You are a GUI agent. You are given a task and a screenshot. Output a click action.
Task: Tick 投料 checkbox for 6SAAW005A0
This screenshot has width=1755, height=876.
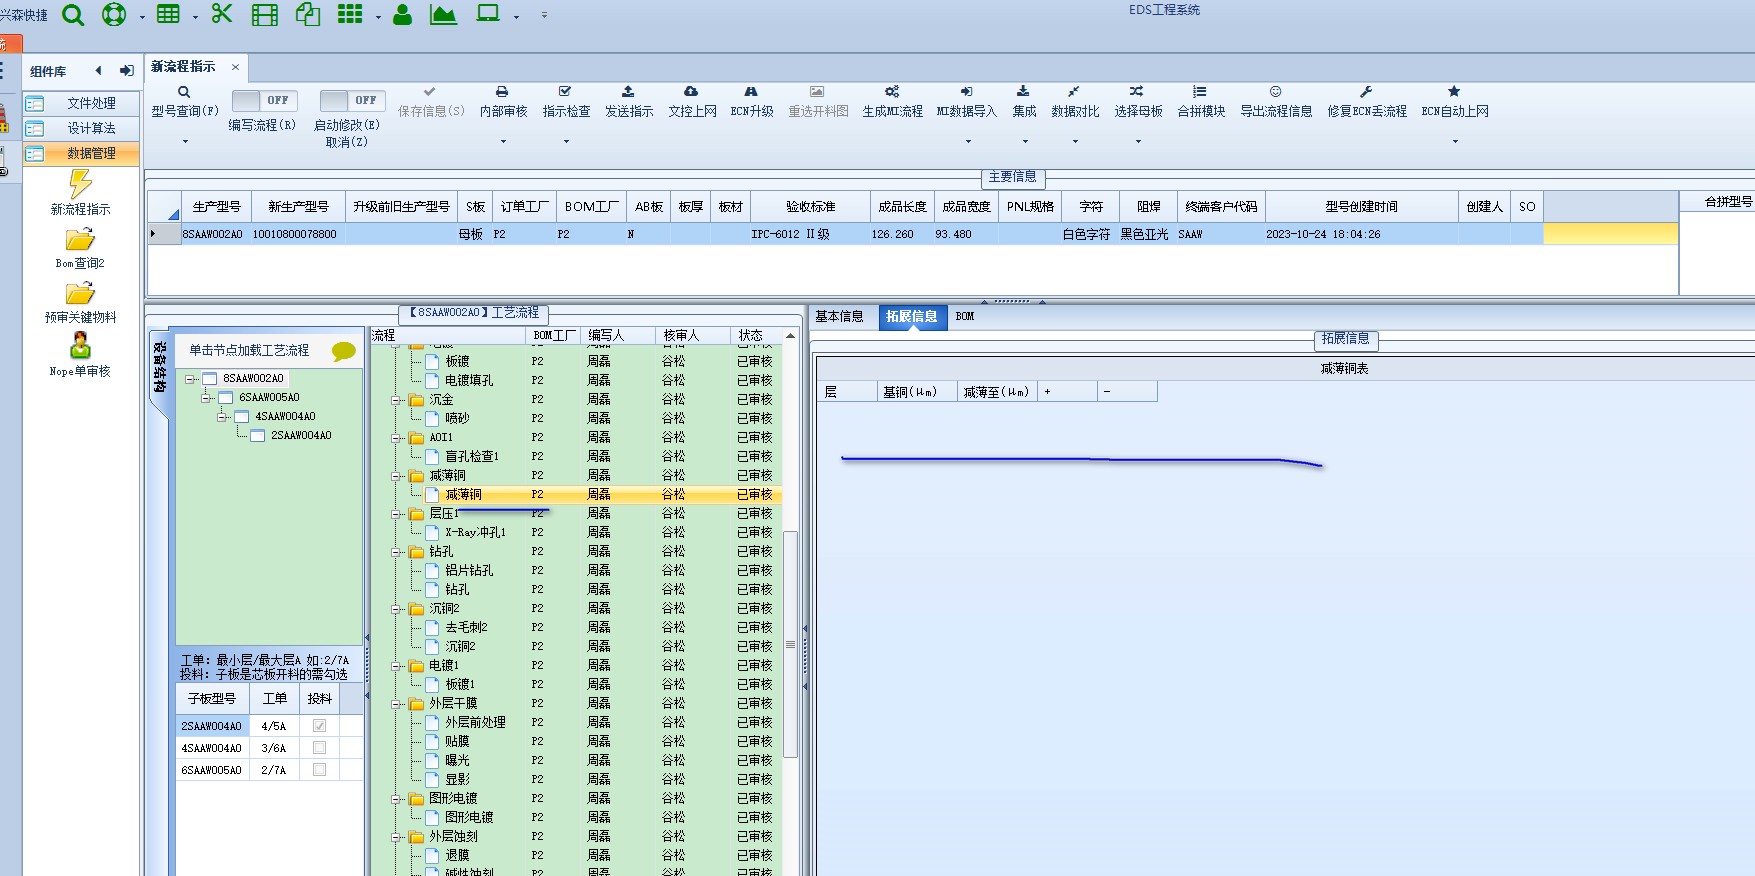tap(319, 770)
